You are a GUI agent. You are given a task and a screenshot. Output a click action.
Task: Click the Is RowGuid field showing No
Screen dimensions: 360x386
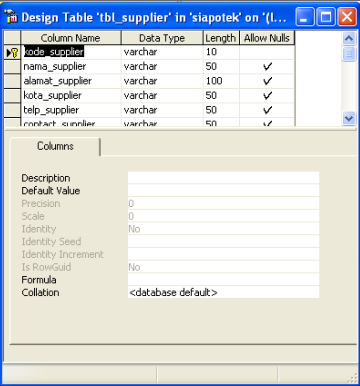coord(223,267)
